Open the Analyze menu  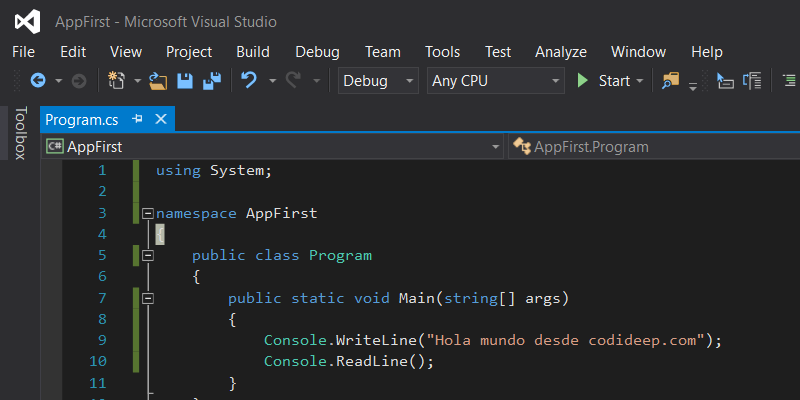(561, 52)
